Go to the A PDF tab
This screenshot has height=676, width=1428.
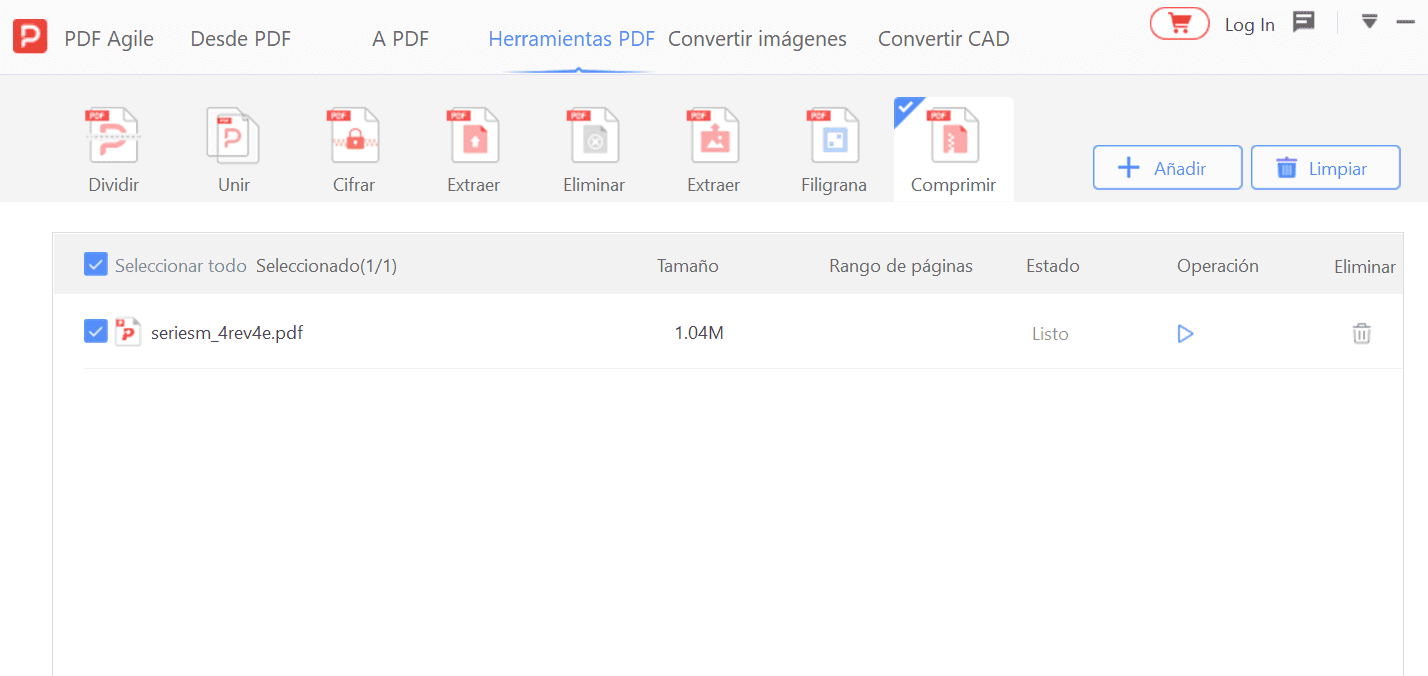pos(400,38)
